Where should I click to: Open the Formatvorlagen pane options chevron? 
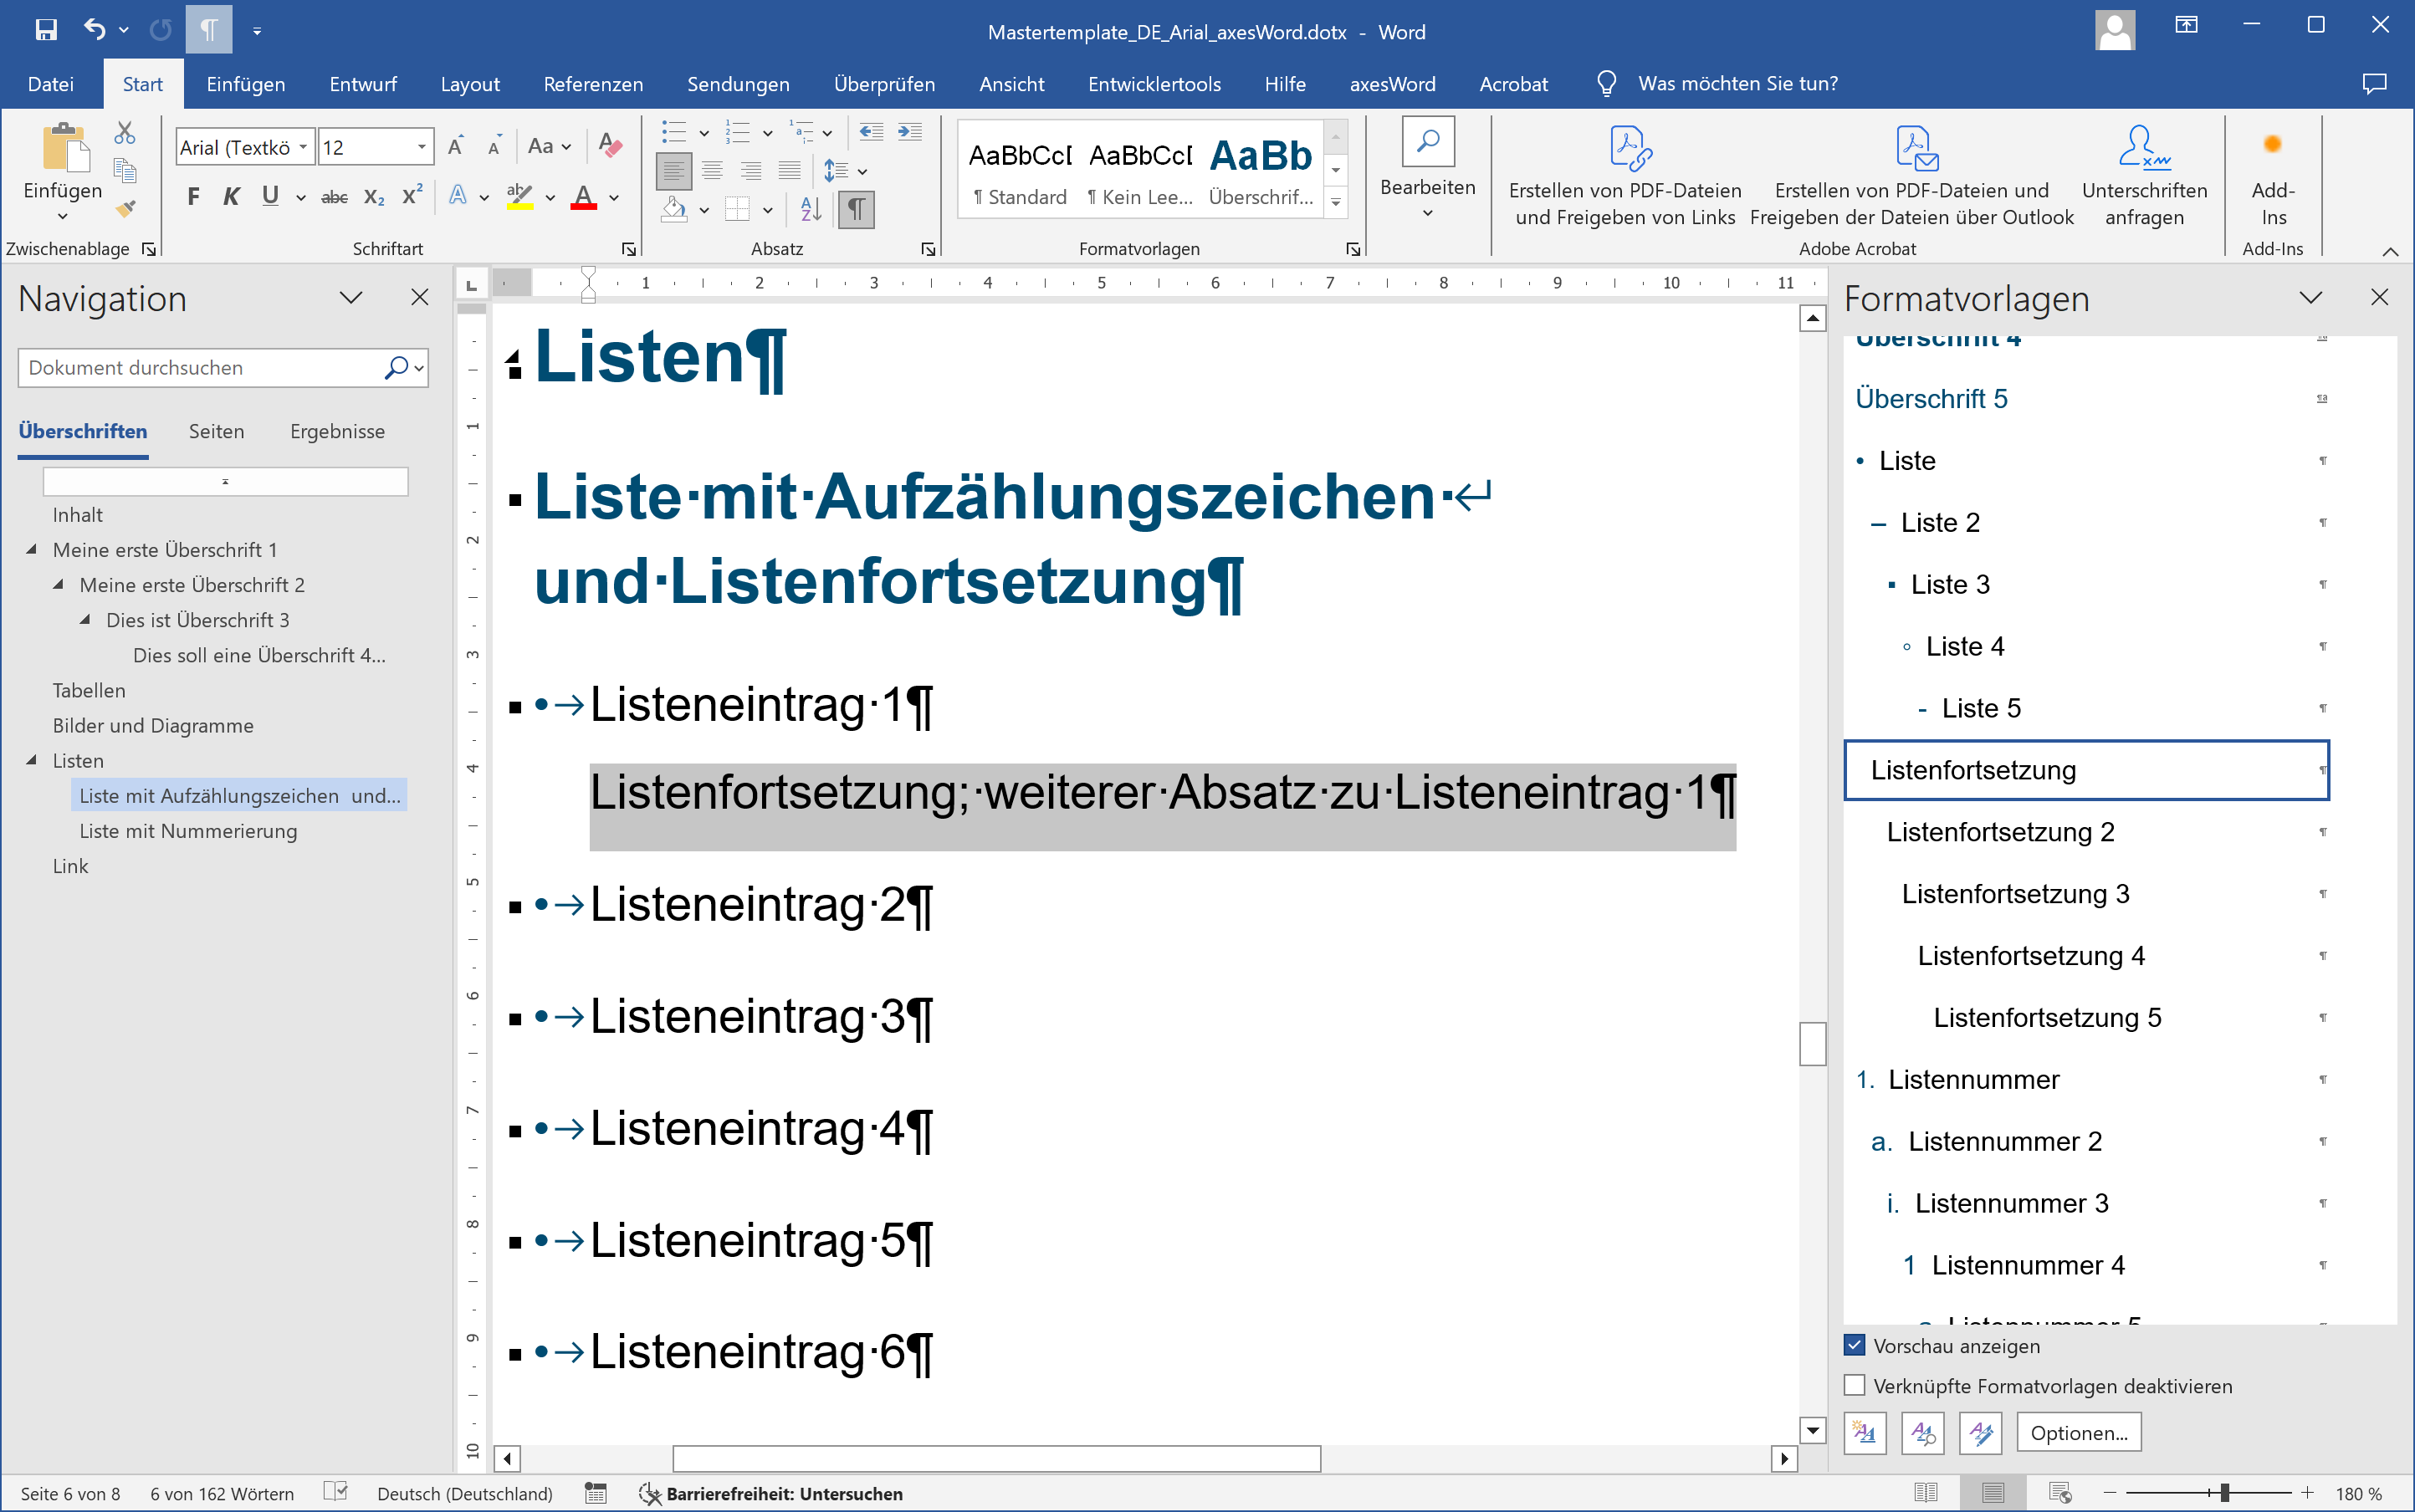(x=2311, y=298)
